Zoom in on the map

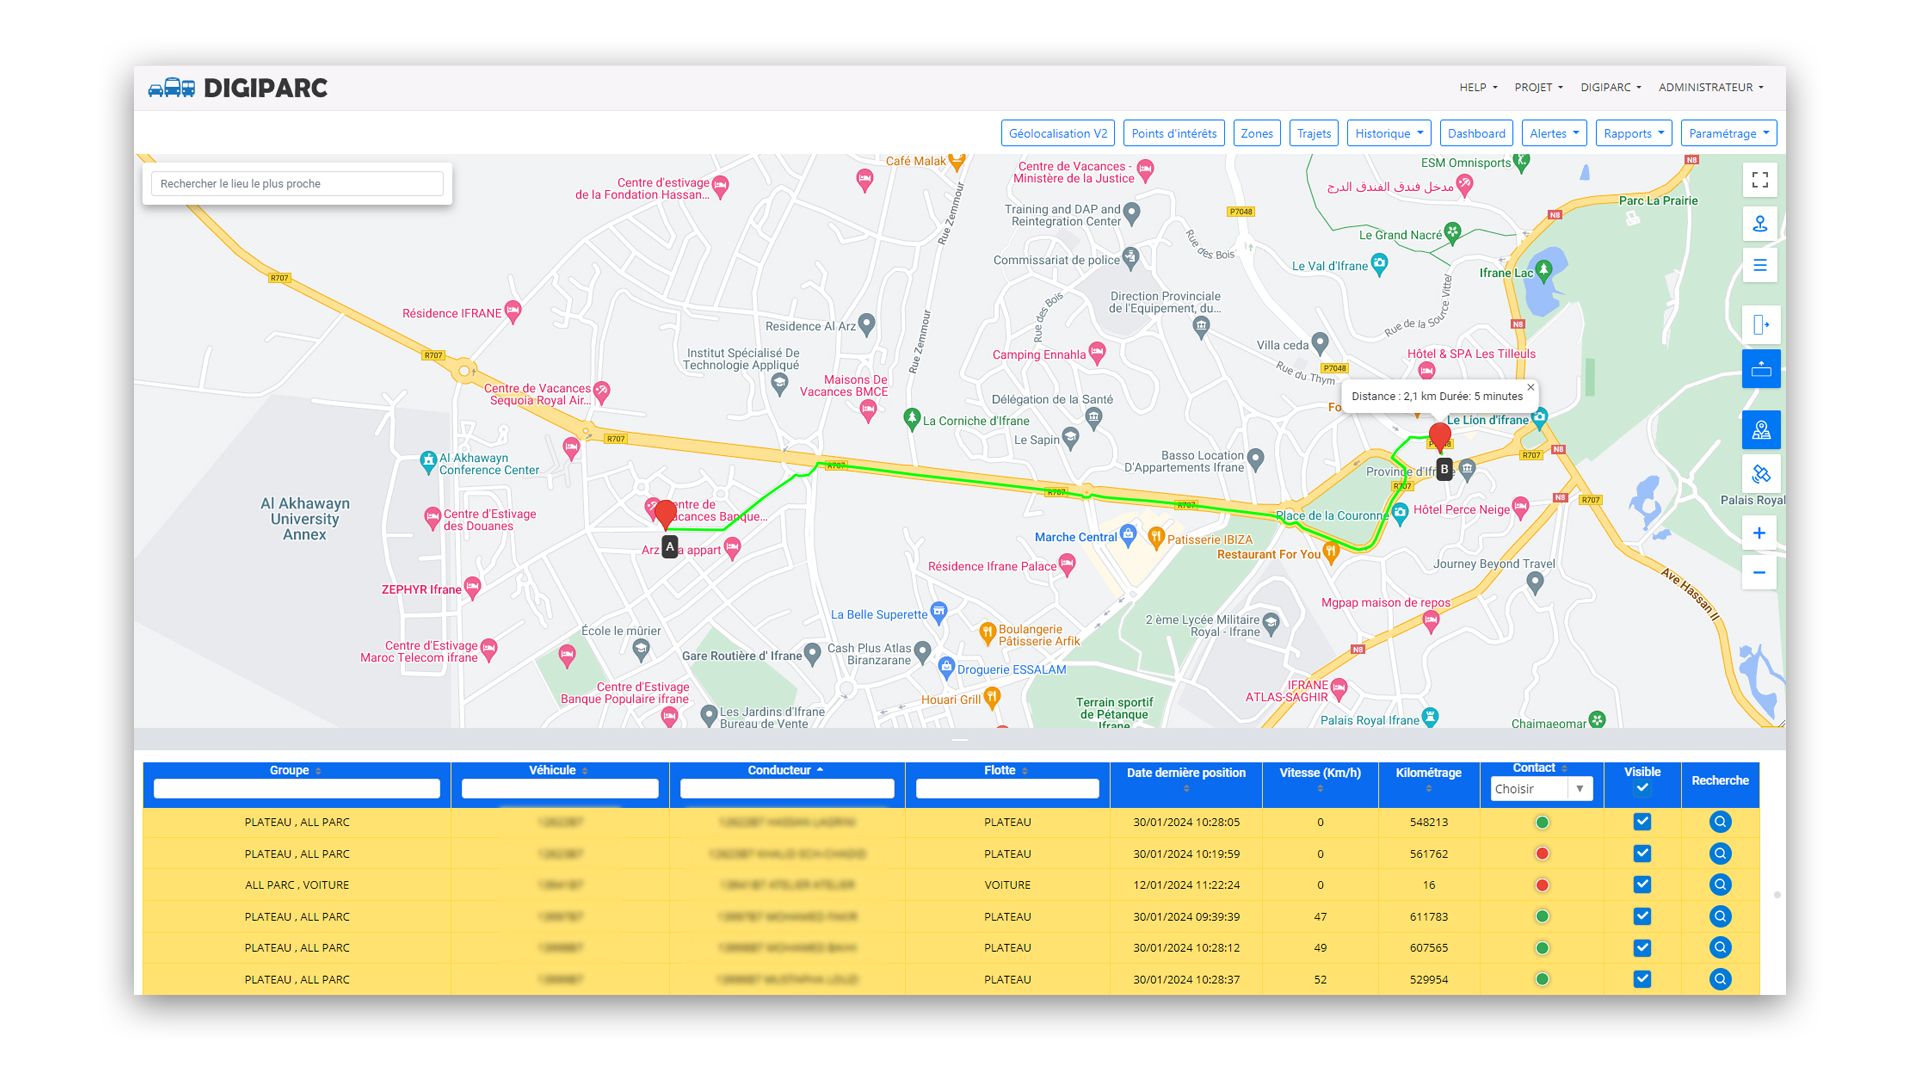tap(1759, 533)
